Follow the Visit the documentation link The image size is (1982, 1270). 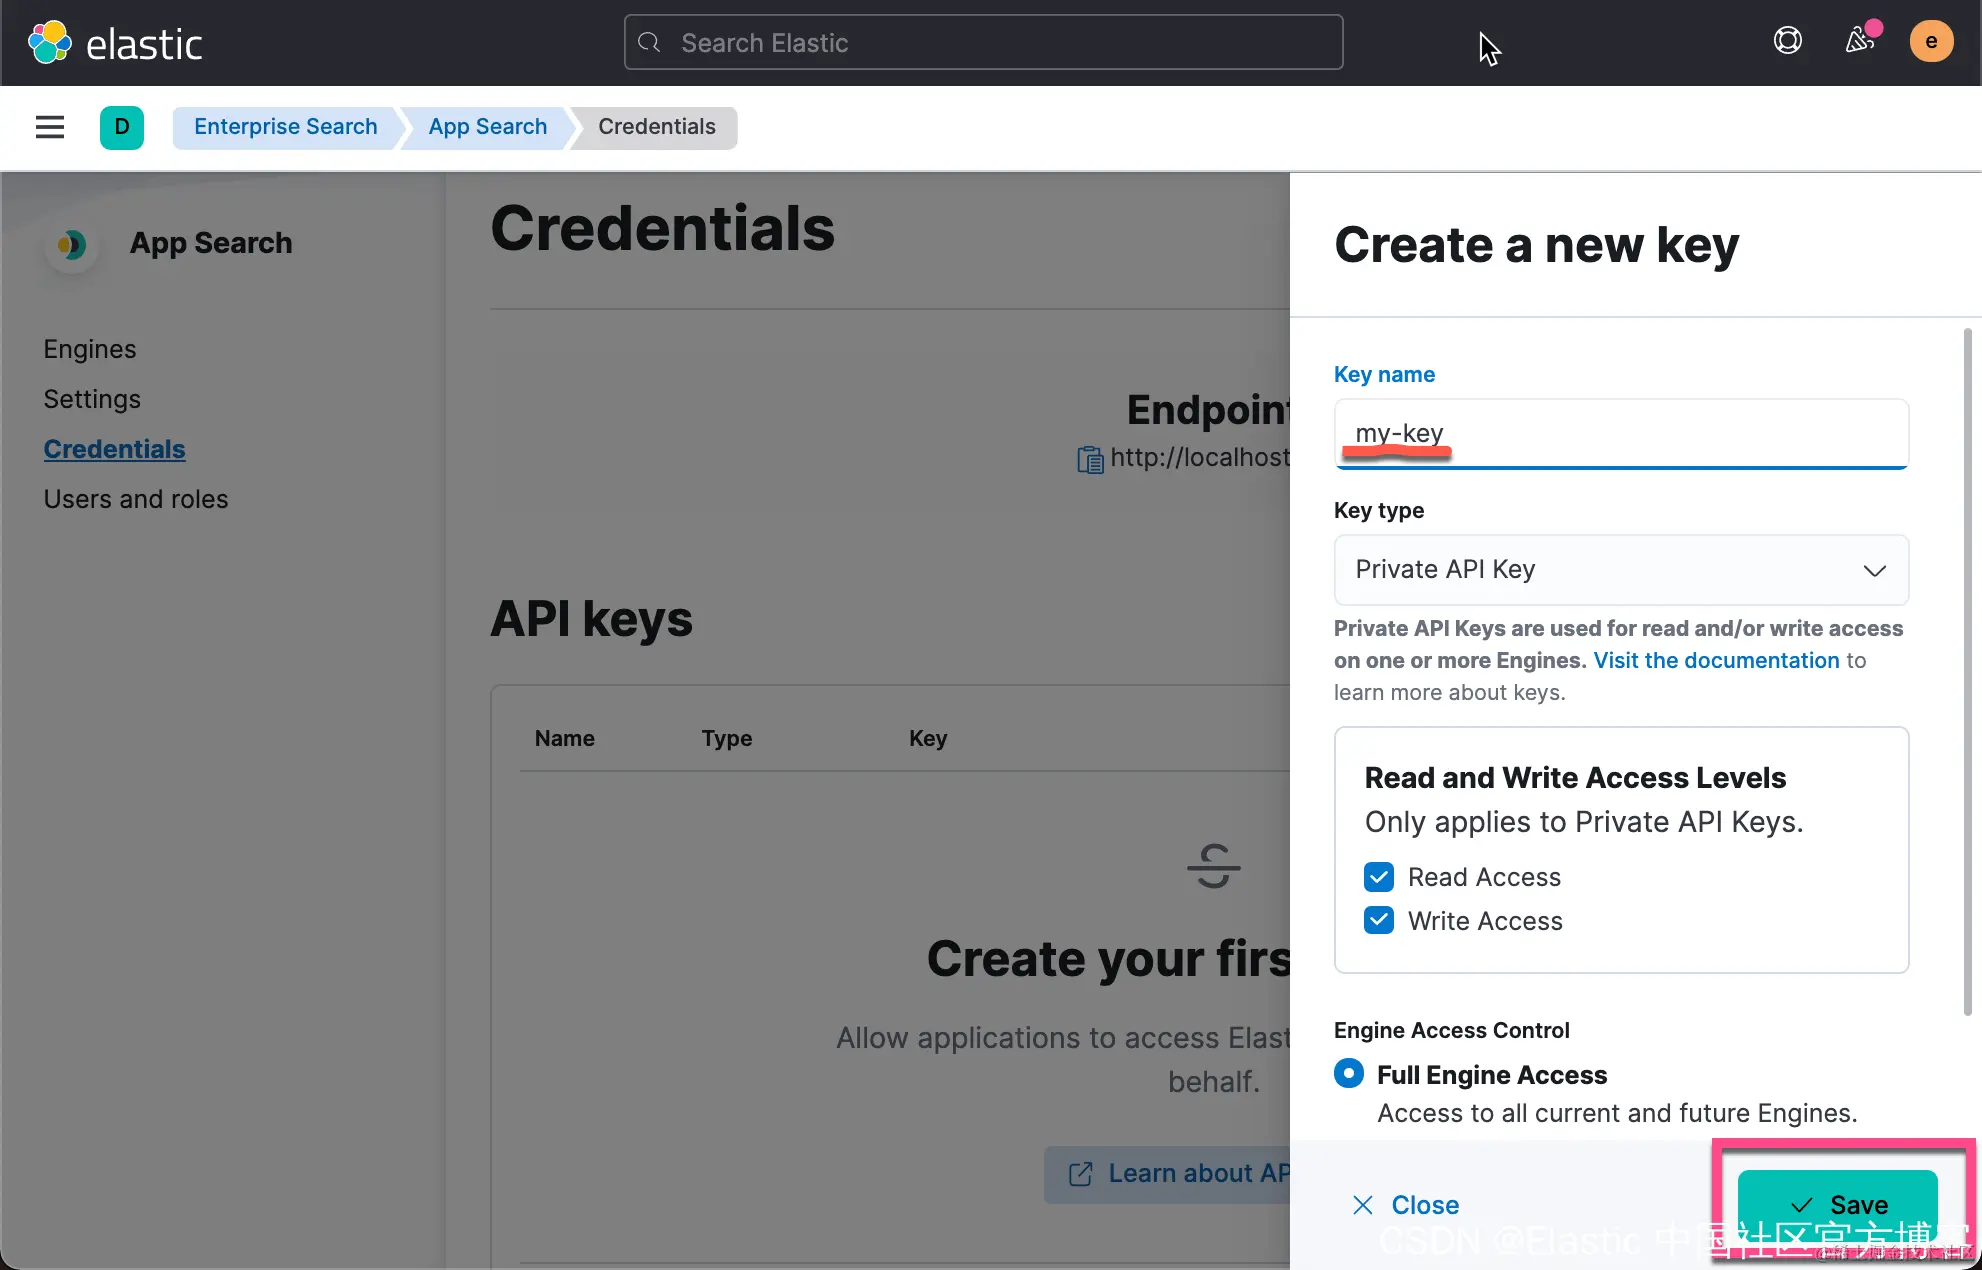coord(1716,660)
